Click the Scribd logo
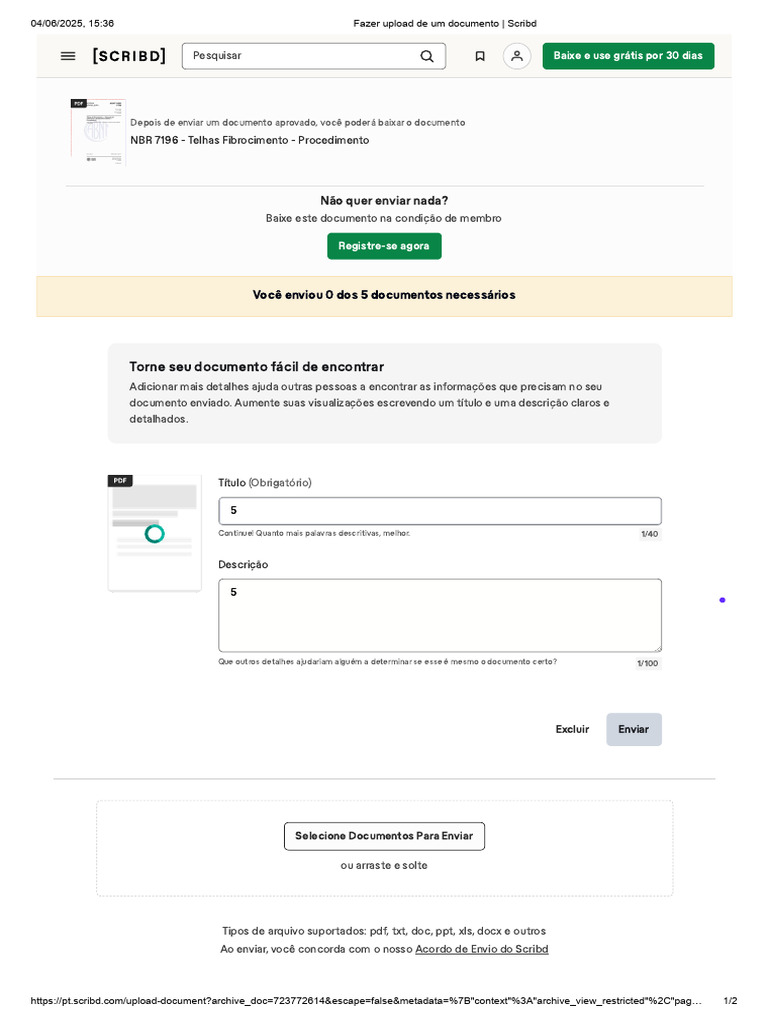 (x=129, y=56)
